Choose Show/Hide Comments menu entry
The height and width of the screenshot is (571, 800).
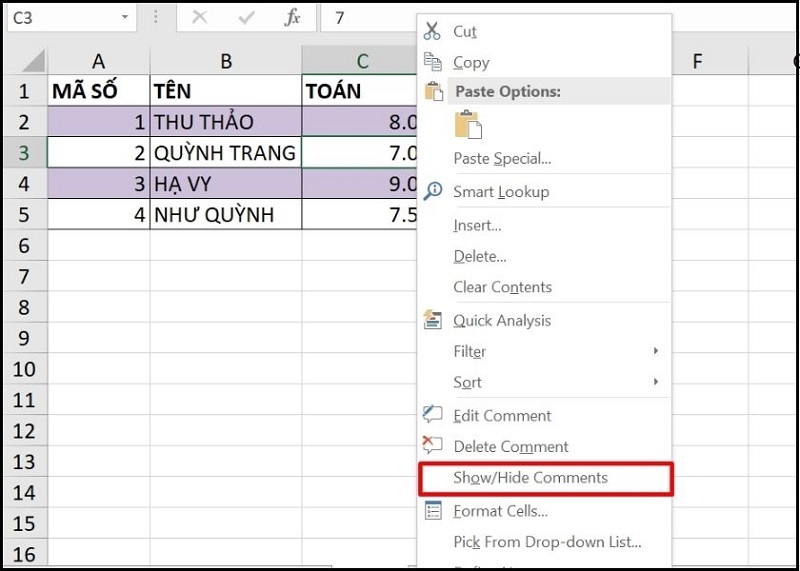[530, 478]
